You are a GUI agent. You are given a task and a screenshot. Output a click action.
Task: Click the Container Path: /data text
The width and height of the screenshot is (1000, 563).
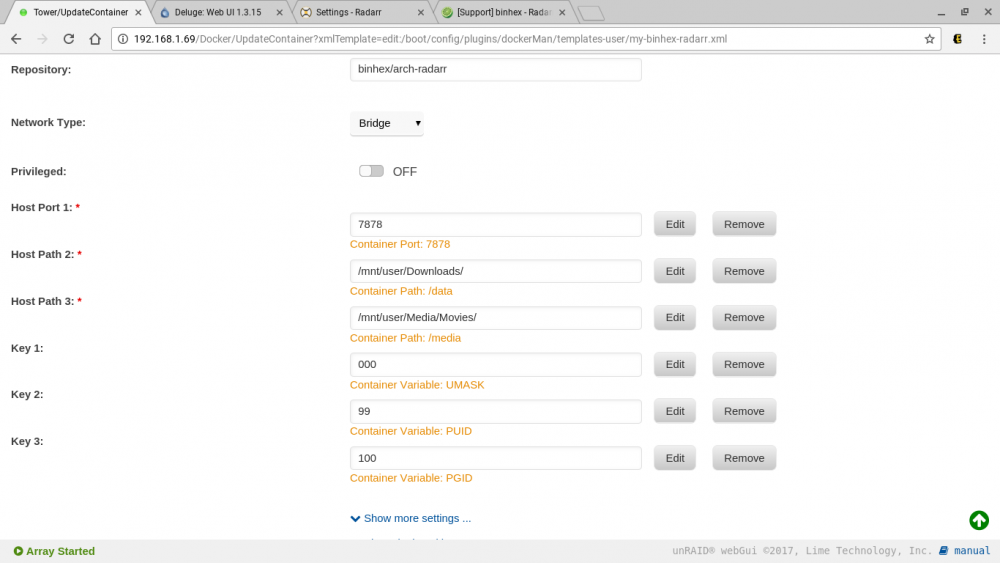pyautogui.click(x=401, y=291)
